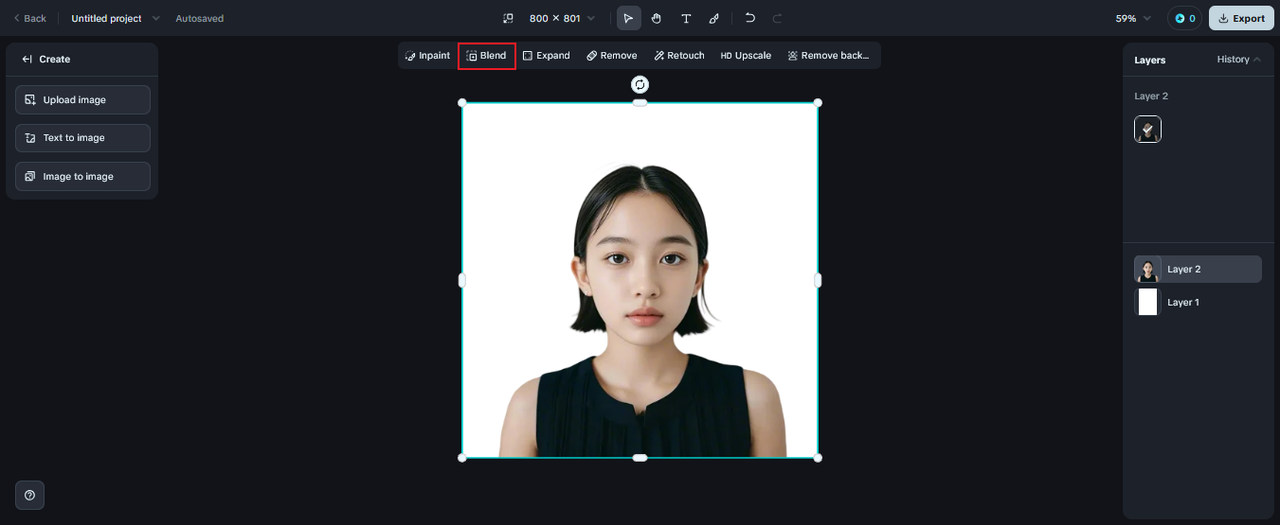This screenshot has width=1280, height=525.
Task: Click Image to image button
Action: (83, 176)
